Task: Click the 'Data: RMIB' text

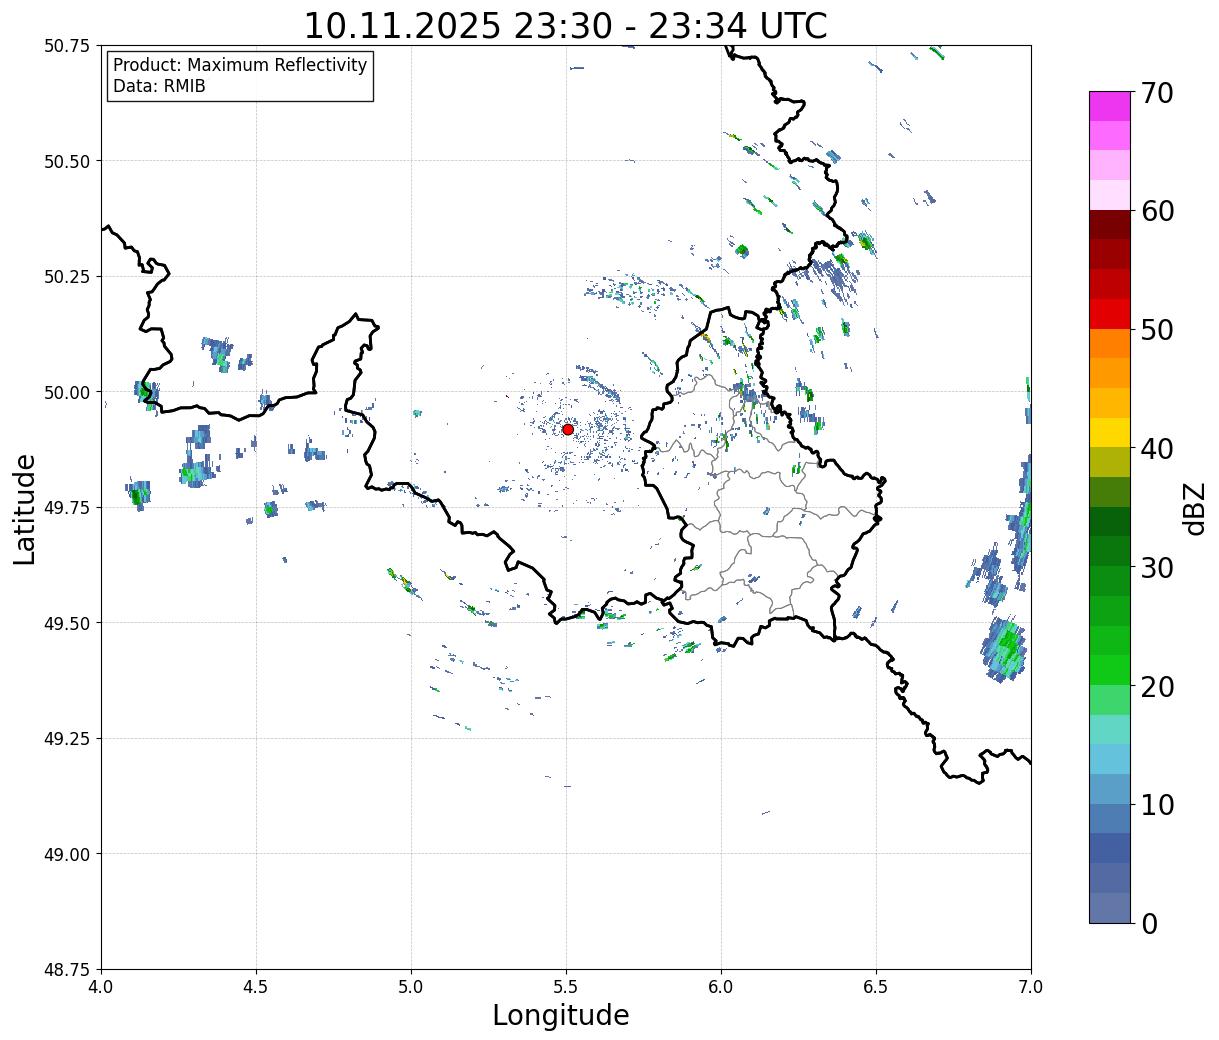Action: (x=159, y=86)
